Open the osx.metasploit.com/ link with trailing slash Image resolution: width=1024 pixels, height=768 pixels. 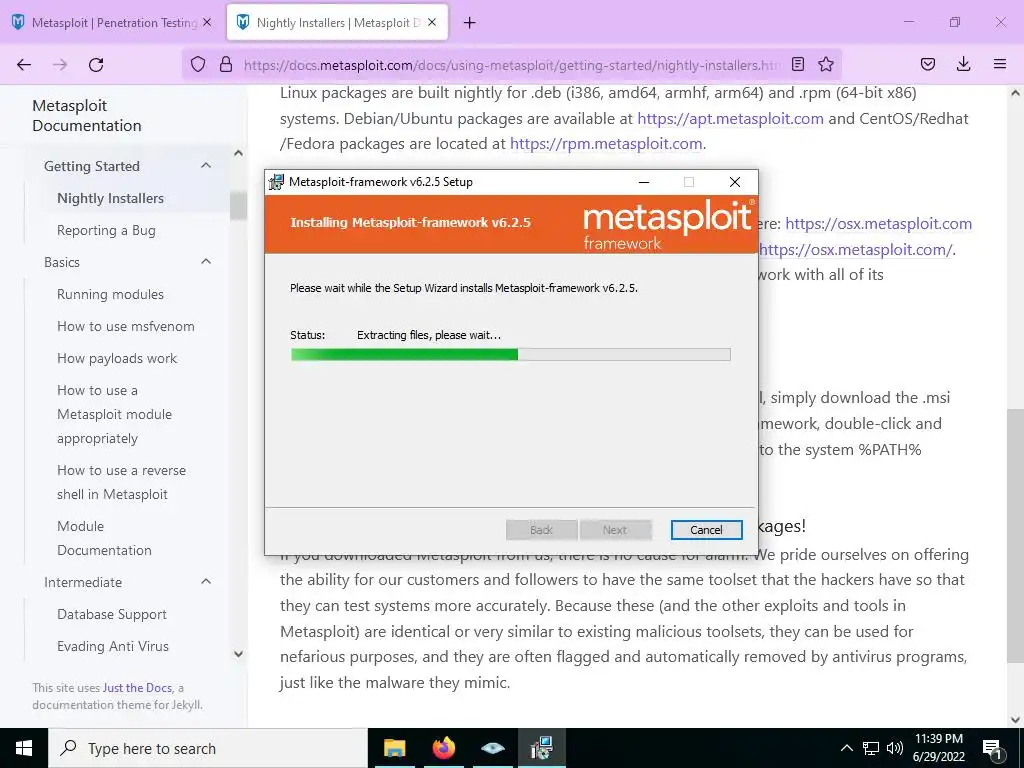[x=856, y=249]
